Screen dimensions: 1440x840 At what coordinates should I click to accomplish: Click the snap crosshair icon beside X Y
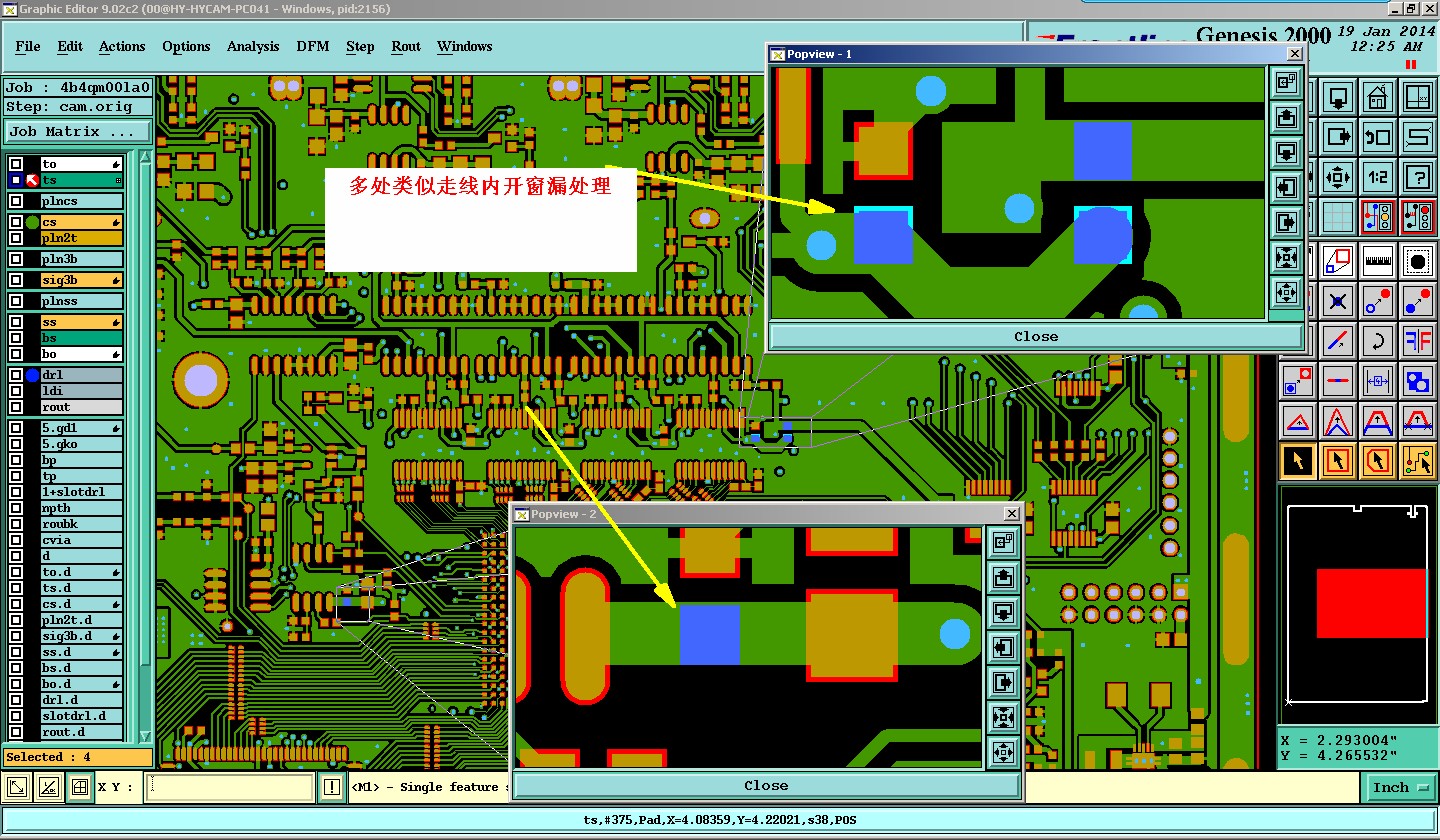[81, 787]
